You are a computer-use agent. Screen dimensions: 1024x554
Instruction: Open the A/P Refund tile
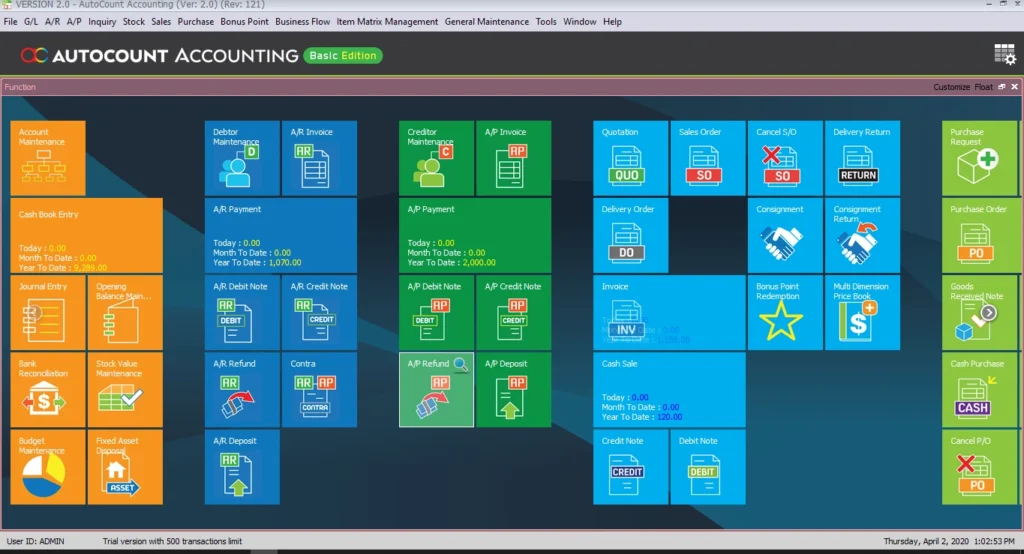click(436, 389)
